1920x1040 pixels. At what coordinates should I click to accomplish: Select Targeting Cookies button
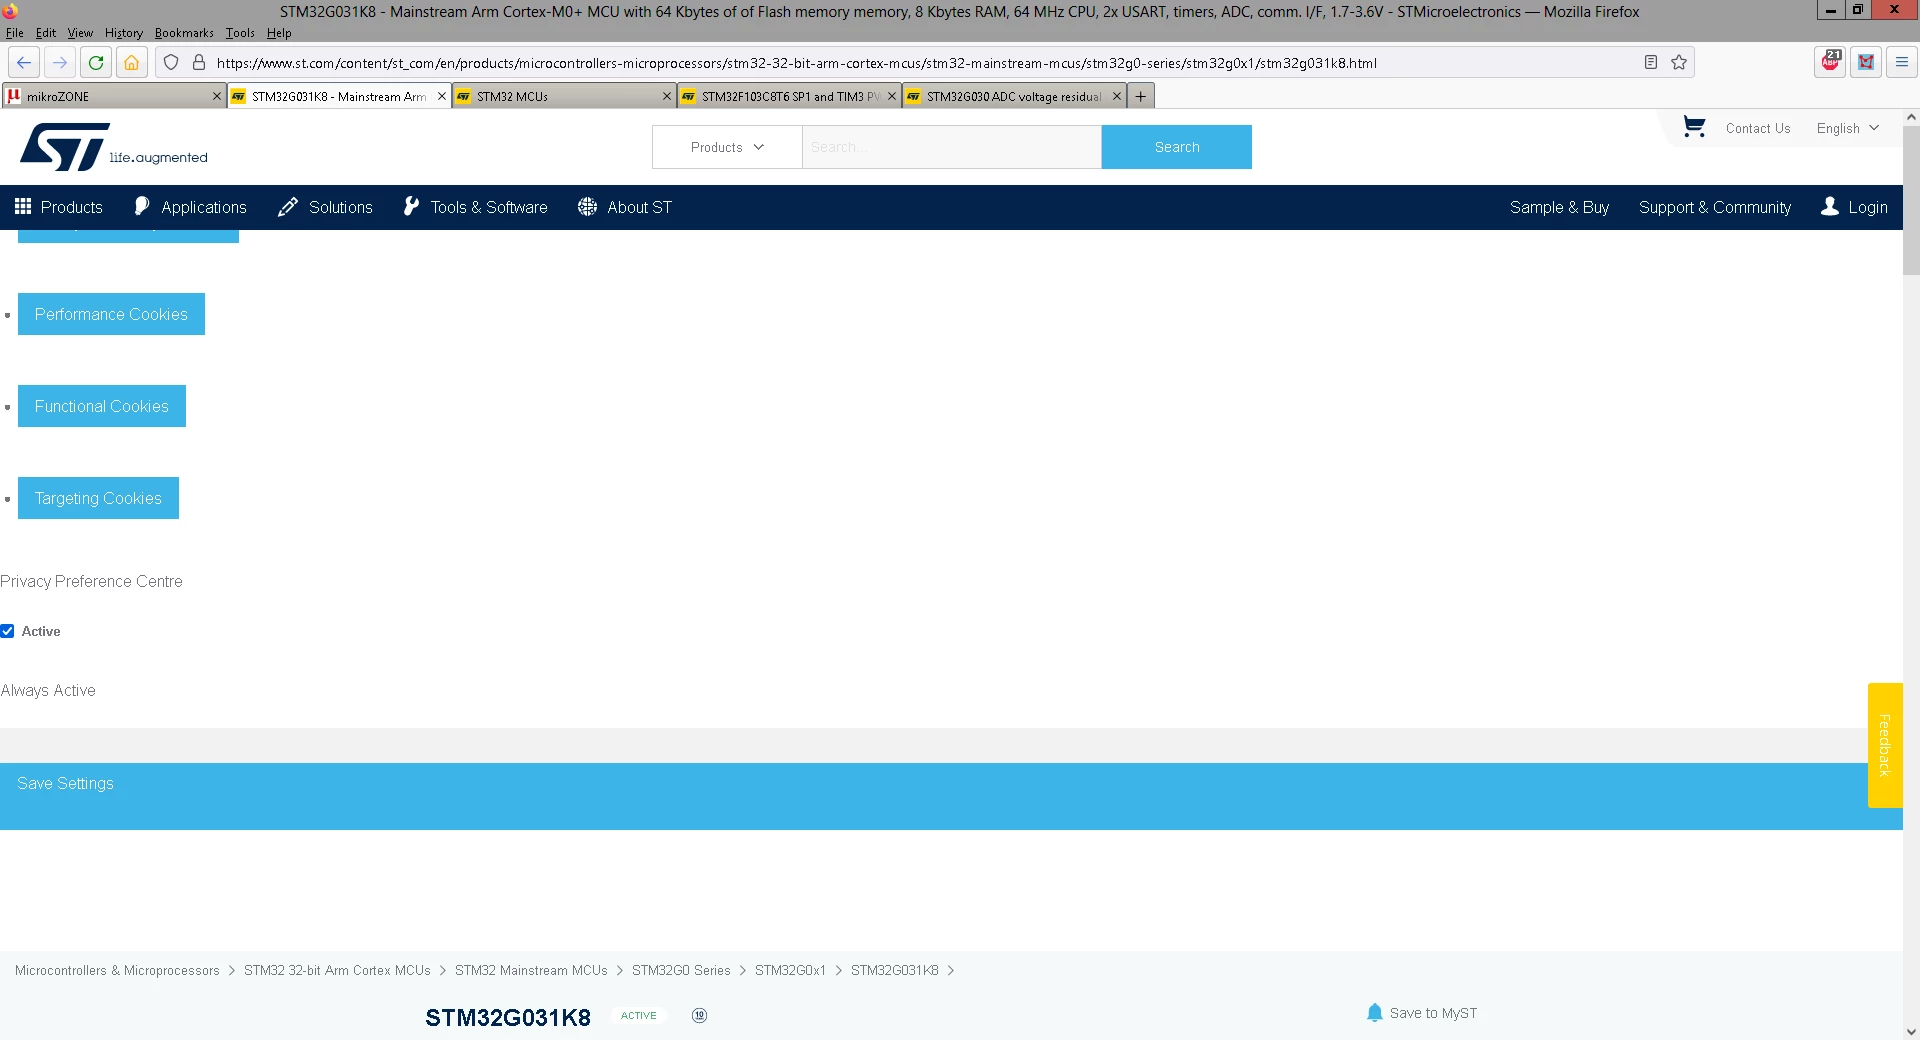(98, 498)
